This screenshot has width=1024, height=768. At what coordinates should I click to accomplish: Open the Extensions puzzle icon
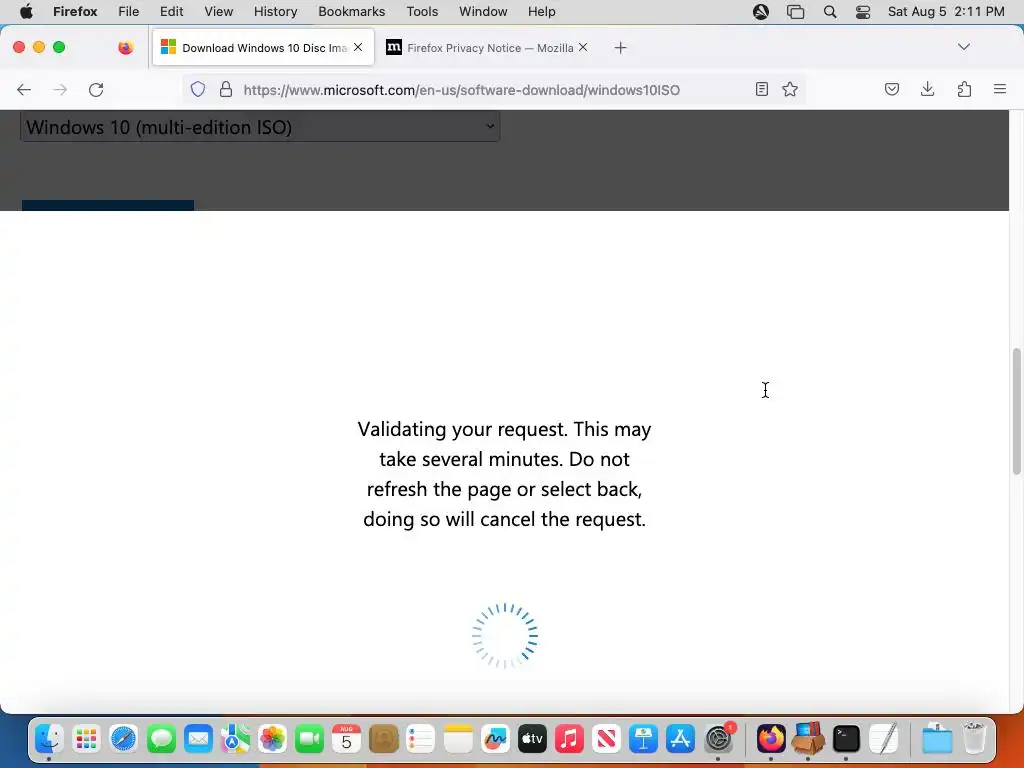pyautogui.click(x=964, y=89)
